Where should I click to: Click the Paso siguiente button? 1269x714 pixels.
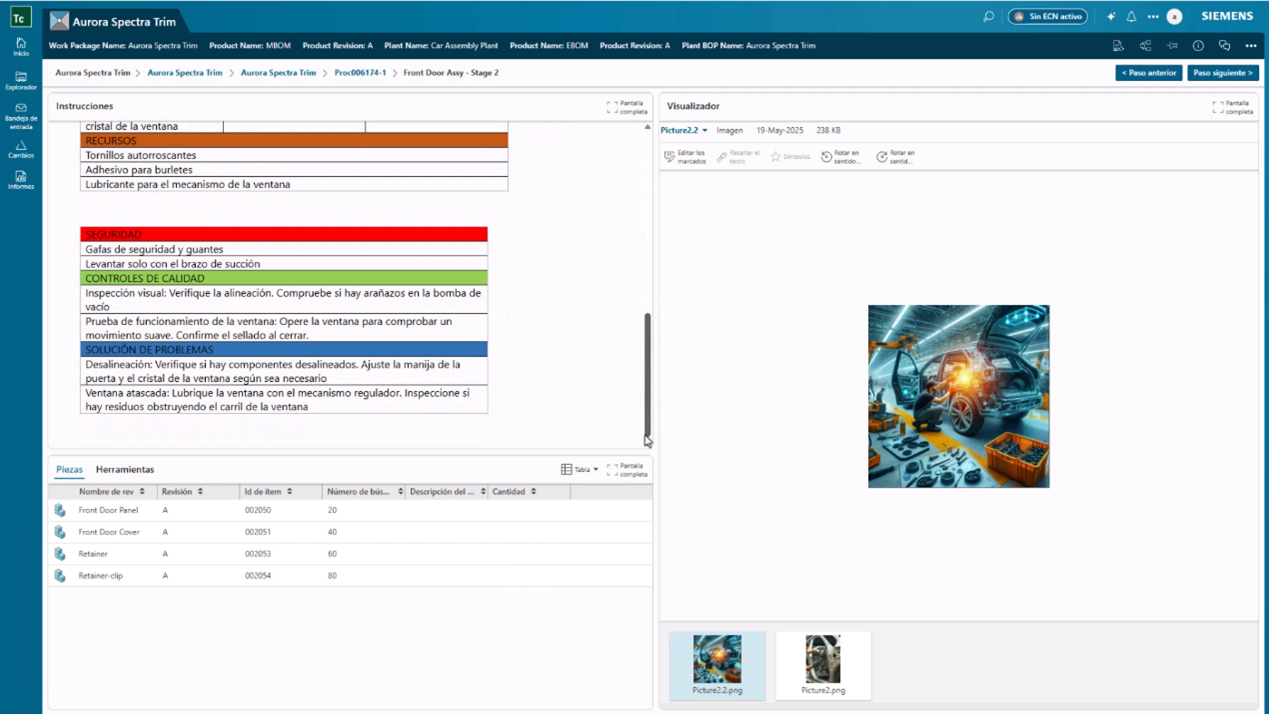1222,72
